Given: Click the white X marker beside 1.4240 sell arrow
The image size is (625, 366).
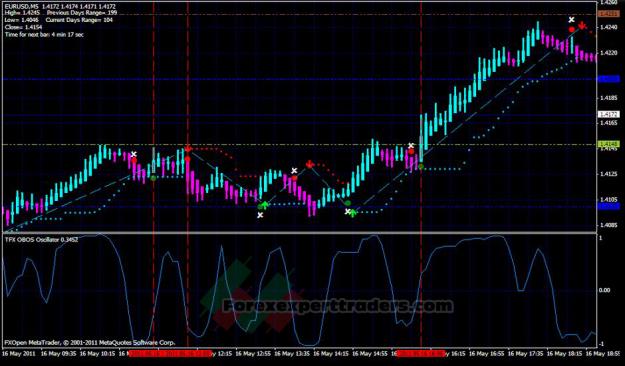Looking at the screenshot, I should coord(572,20).
